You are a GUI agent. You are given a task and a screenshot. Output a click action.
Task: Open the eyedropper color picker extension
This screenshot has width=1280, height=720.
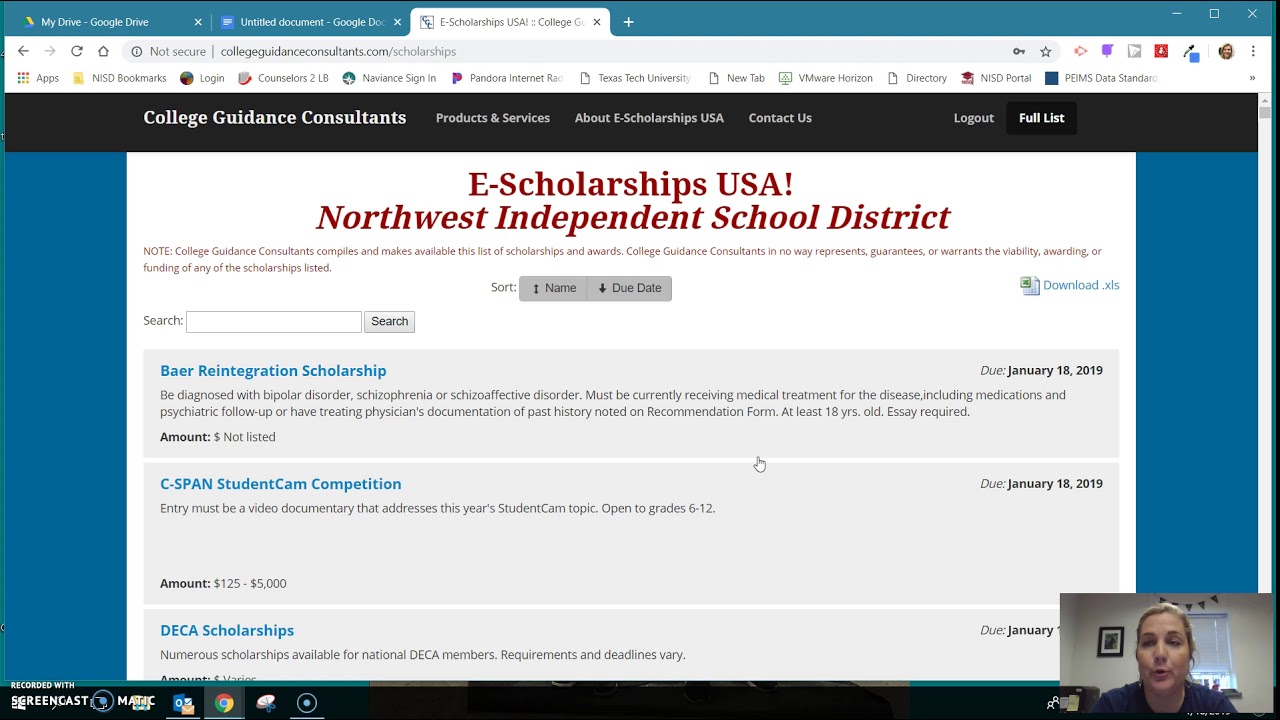[1190, 52]
